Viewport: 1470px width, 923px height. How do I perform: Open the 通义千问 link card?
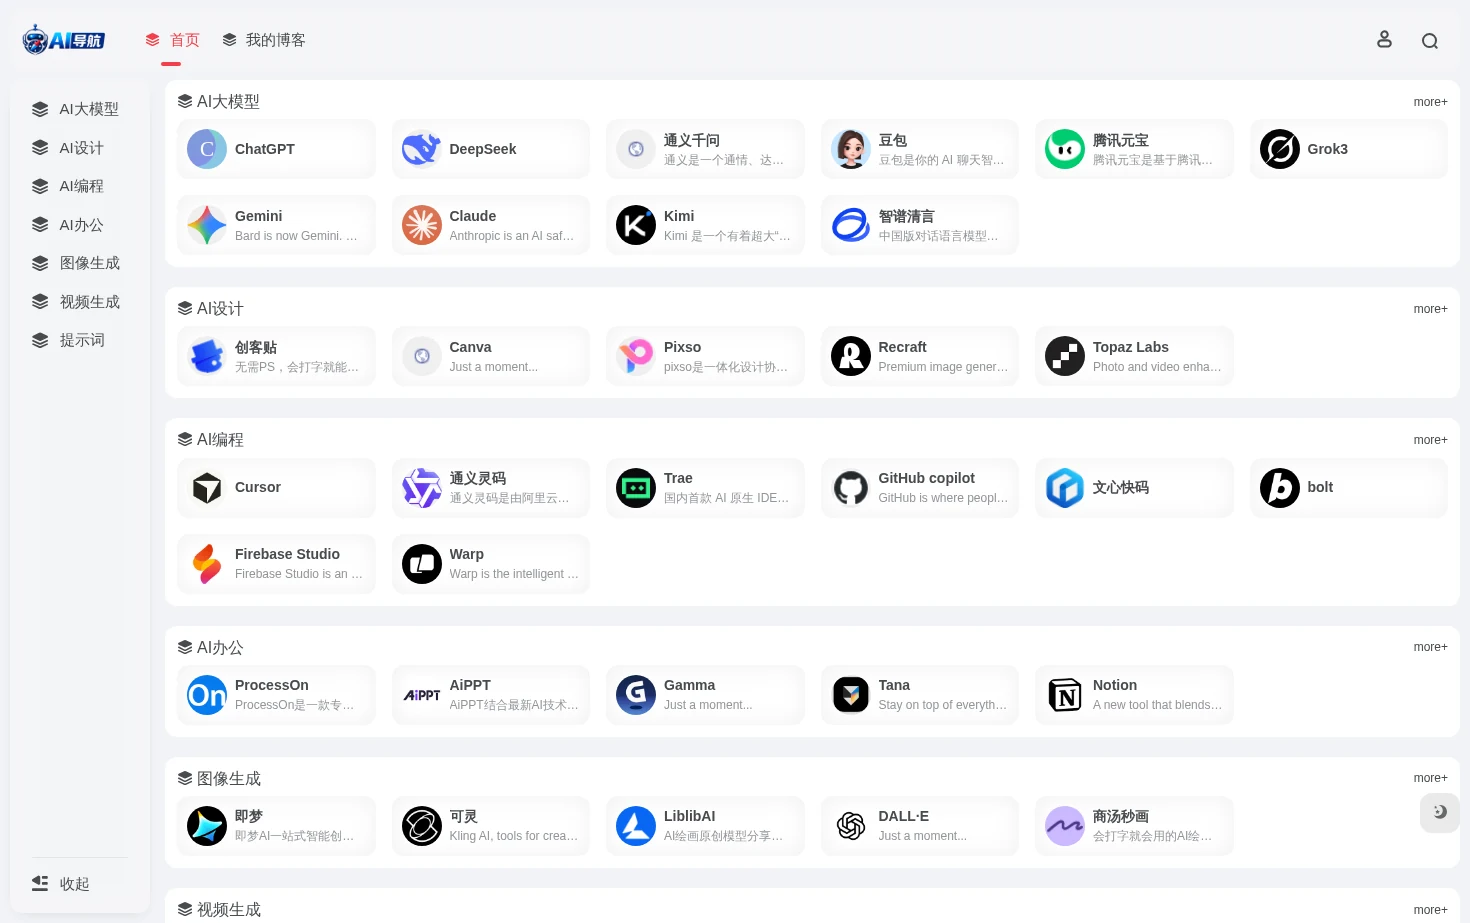[705, 149]
